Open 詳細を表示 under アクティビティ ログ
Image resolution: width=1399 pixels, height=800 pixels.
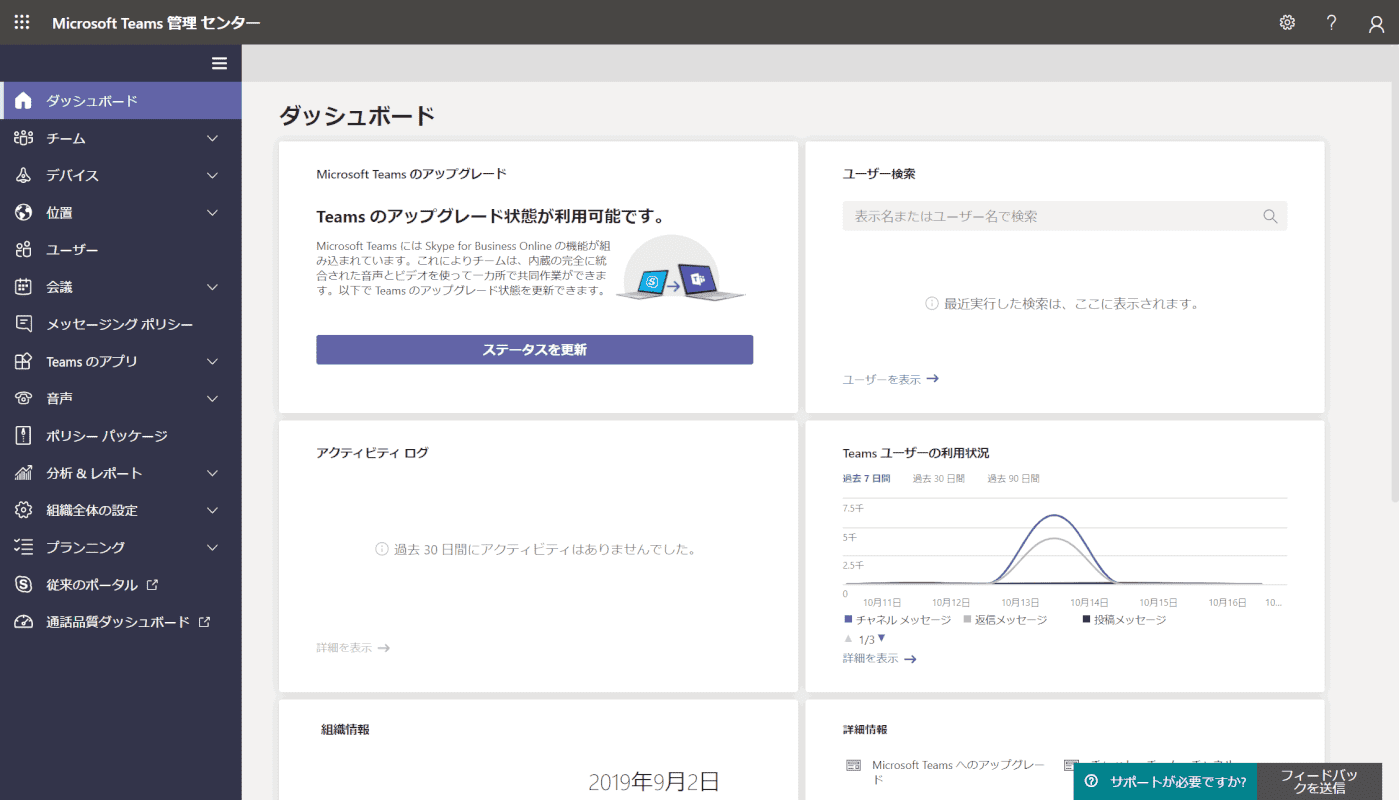353,648
